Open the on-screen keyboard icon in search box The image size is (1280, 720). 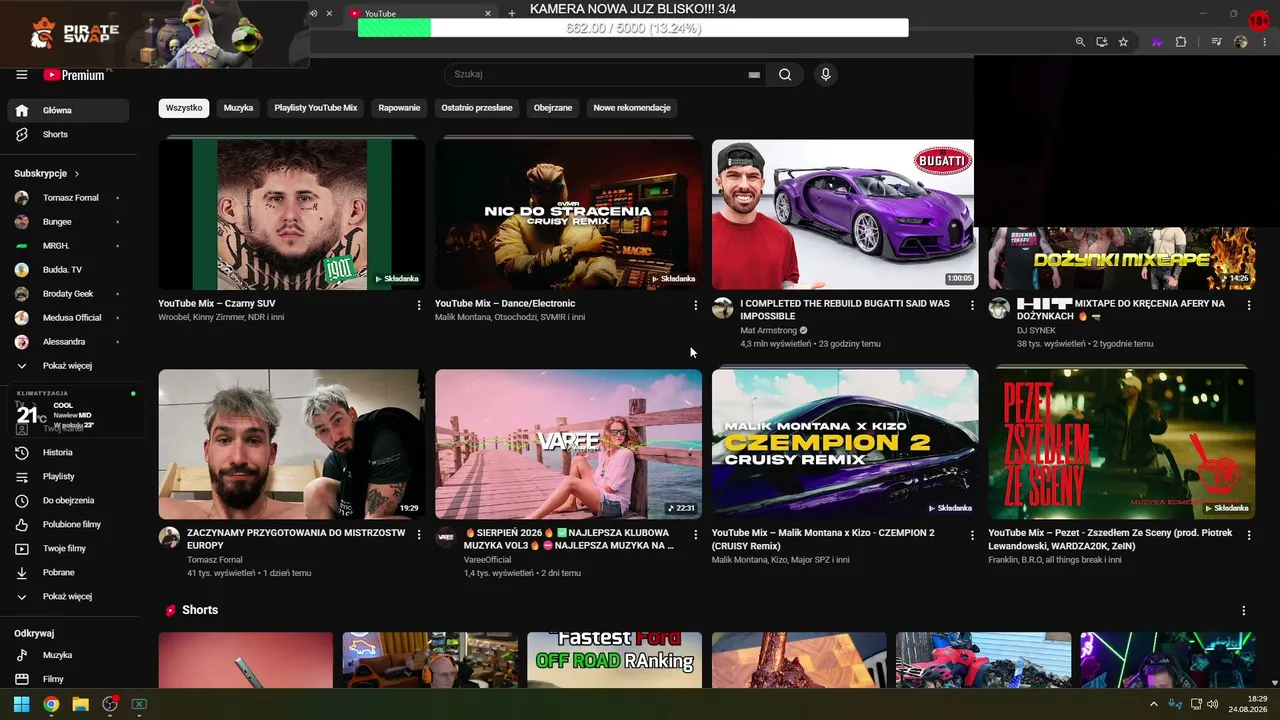754,74
